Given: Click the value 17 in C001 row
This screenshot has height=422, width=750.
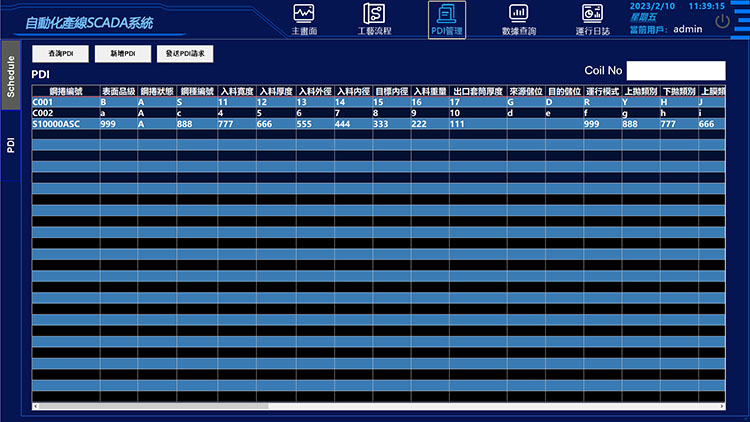Looking at the screenshot, I should click(478, 102).
